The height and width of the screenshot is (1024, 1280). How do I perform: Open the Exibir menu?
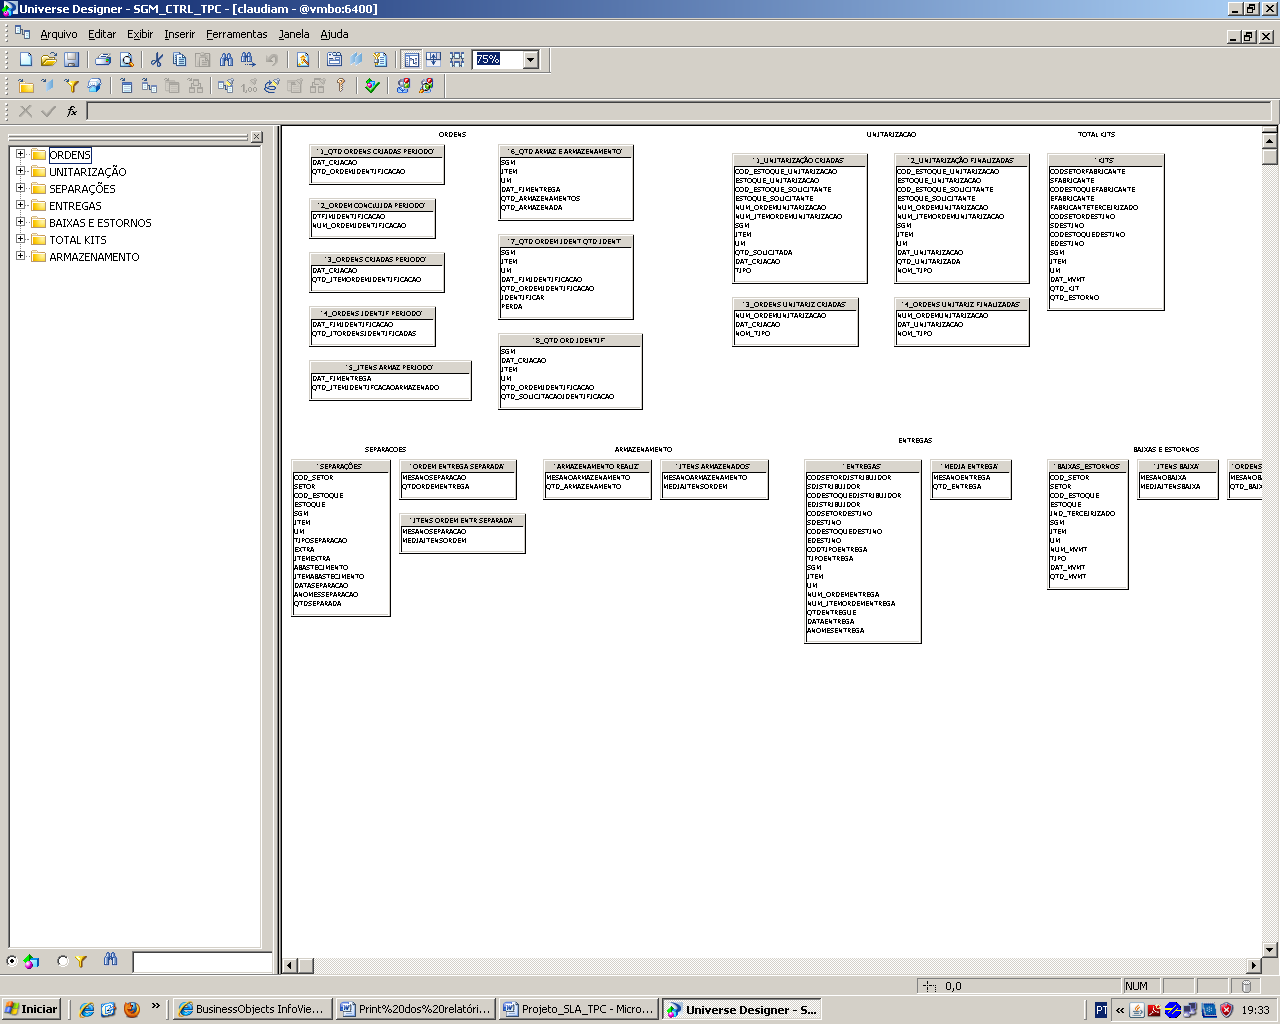point(140,34)
